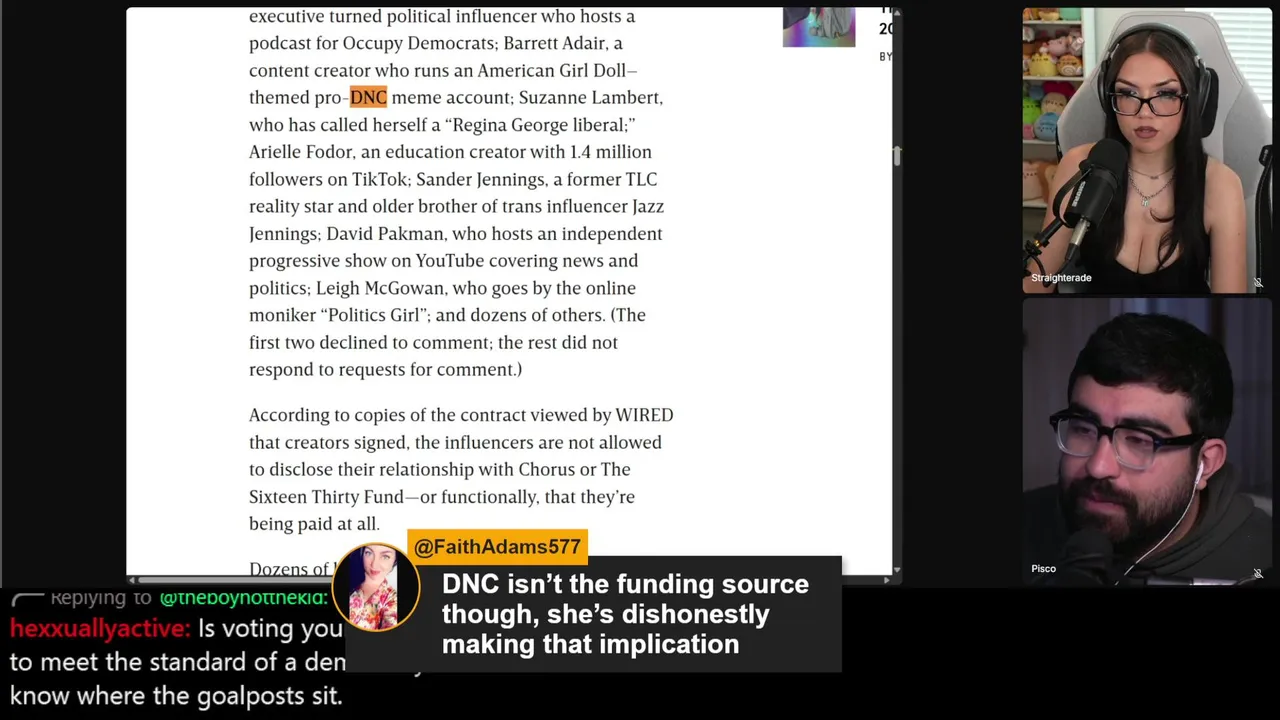The width and height of the screenshot is (1280, 720).
Task: Click the hexxuallyactive username in chat
Action: 99,629
